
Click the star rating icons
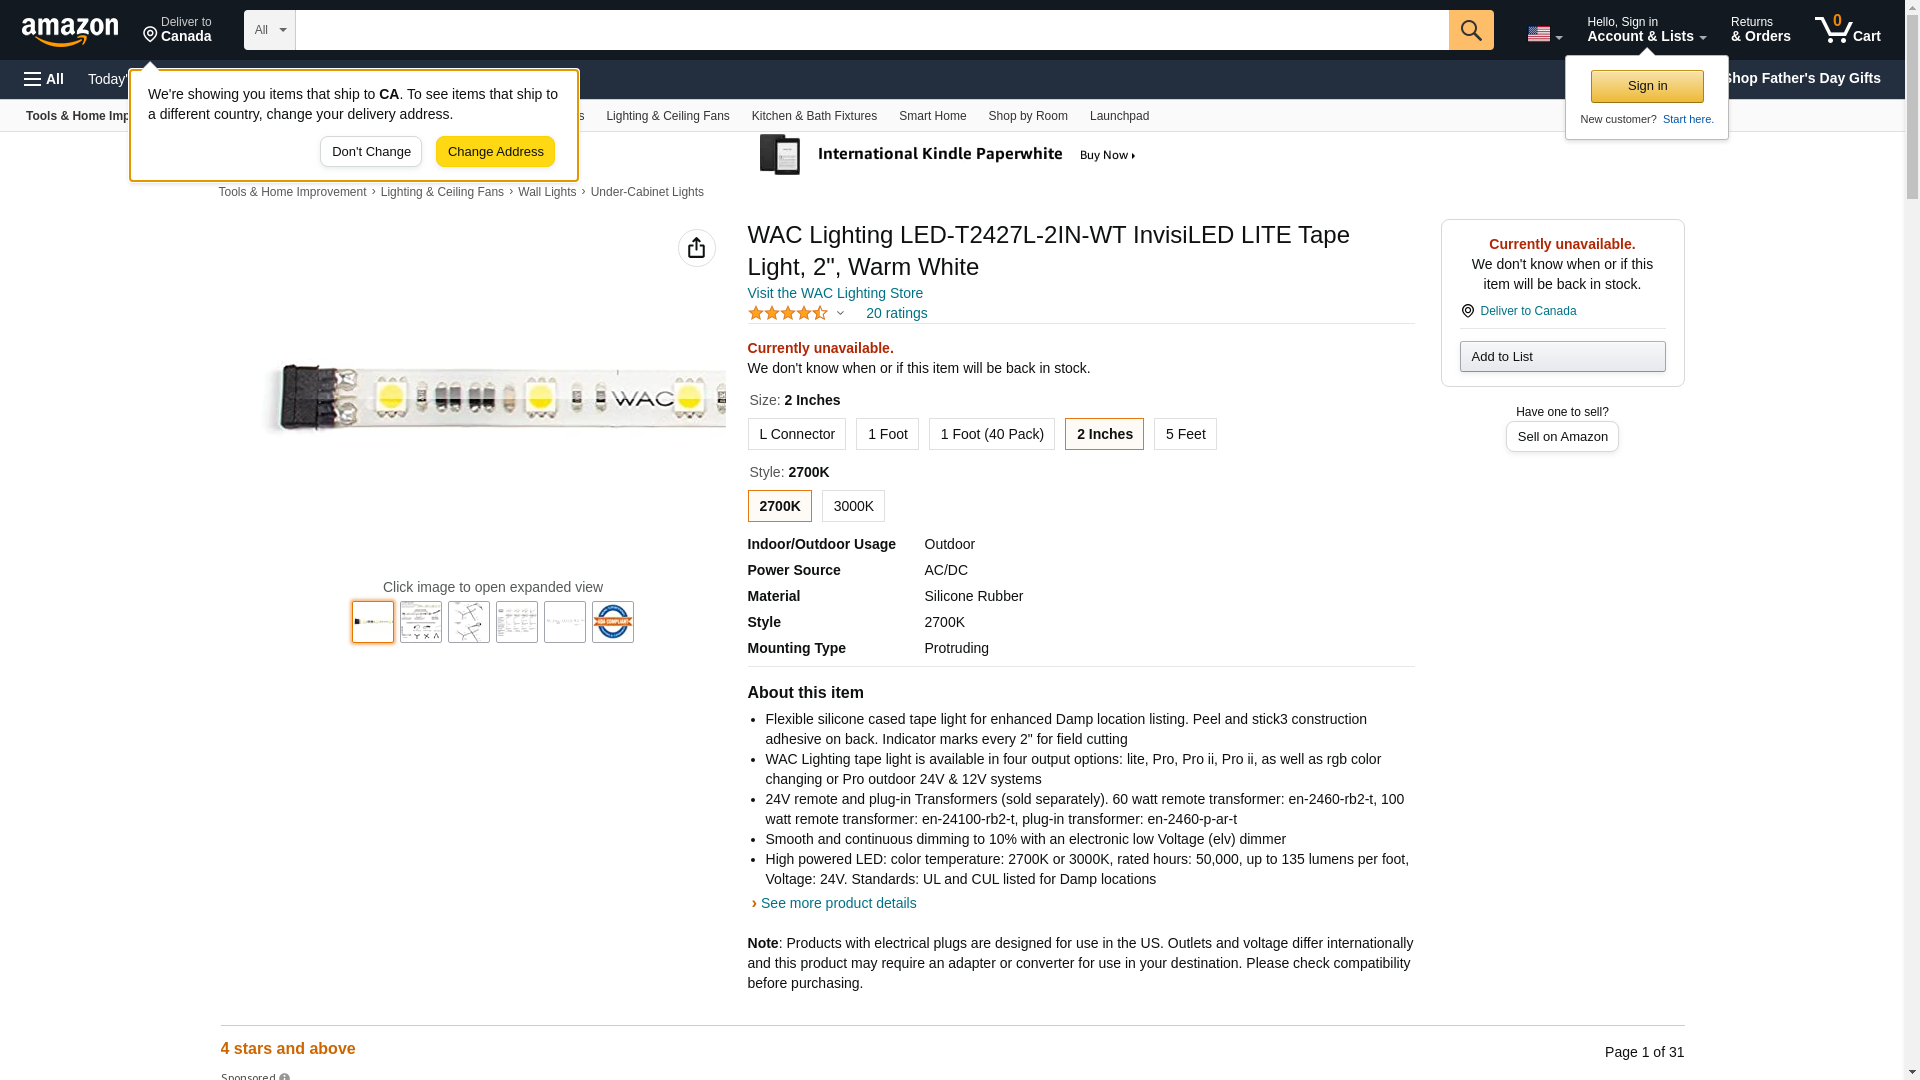click(788, 313)
